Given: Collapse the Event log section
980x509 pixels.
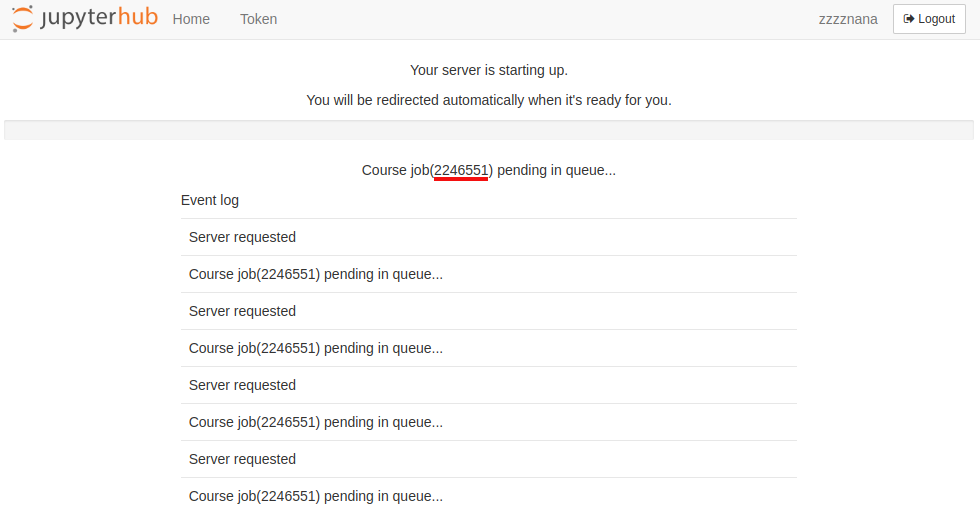Looking at the screenshot, I should tap(210, 200).
